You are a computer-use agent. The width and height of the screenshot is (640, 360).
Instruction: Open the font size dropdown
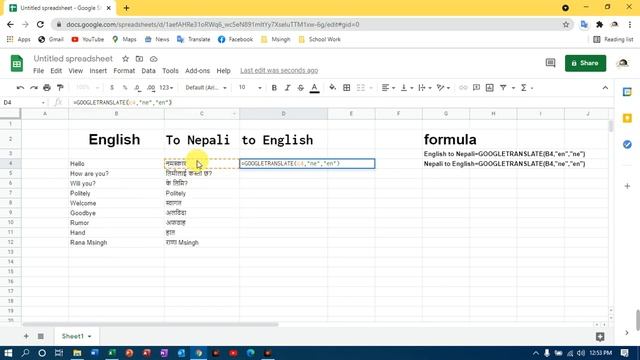tap(250, 88)
